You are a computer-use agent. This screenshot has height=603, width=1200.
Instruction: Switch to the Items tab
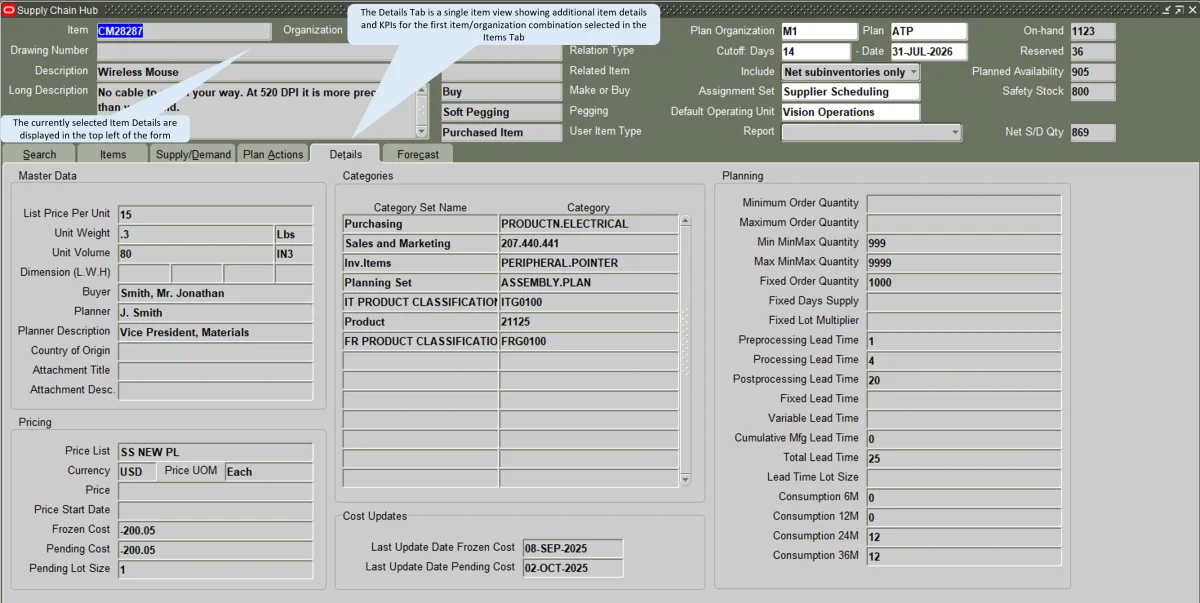[113, 154]
